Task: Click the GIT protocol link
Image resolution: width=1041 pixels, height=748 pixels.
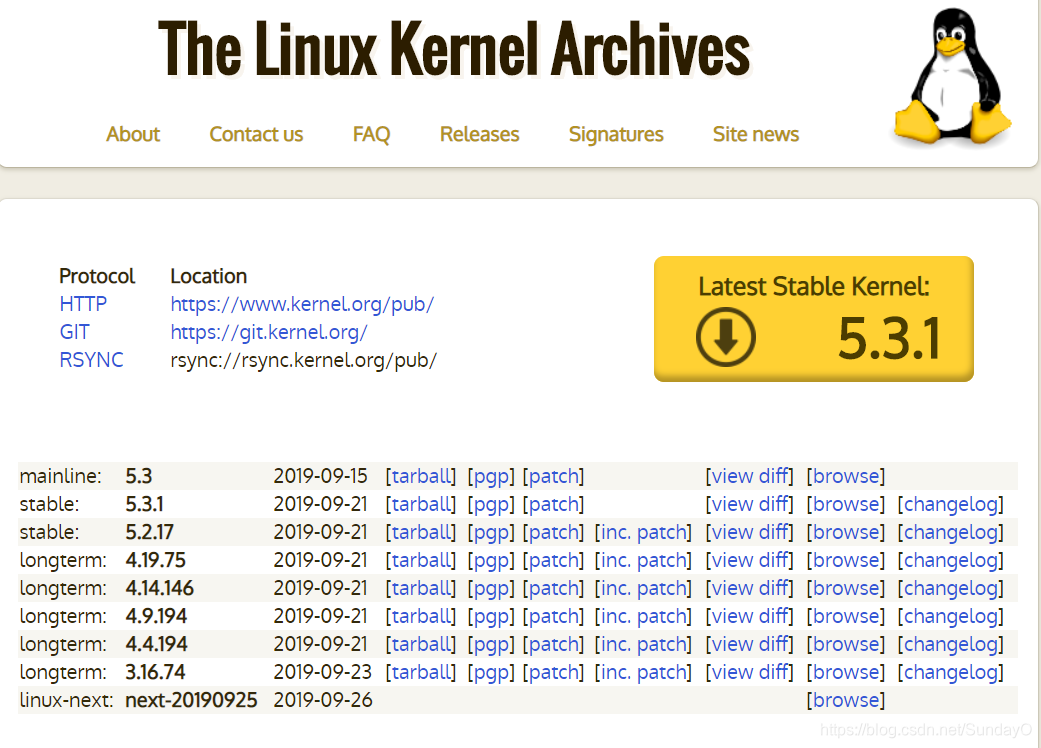Action: [x=74, y=332]
